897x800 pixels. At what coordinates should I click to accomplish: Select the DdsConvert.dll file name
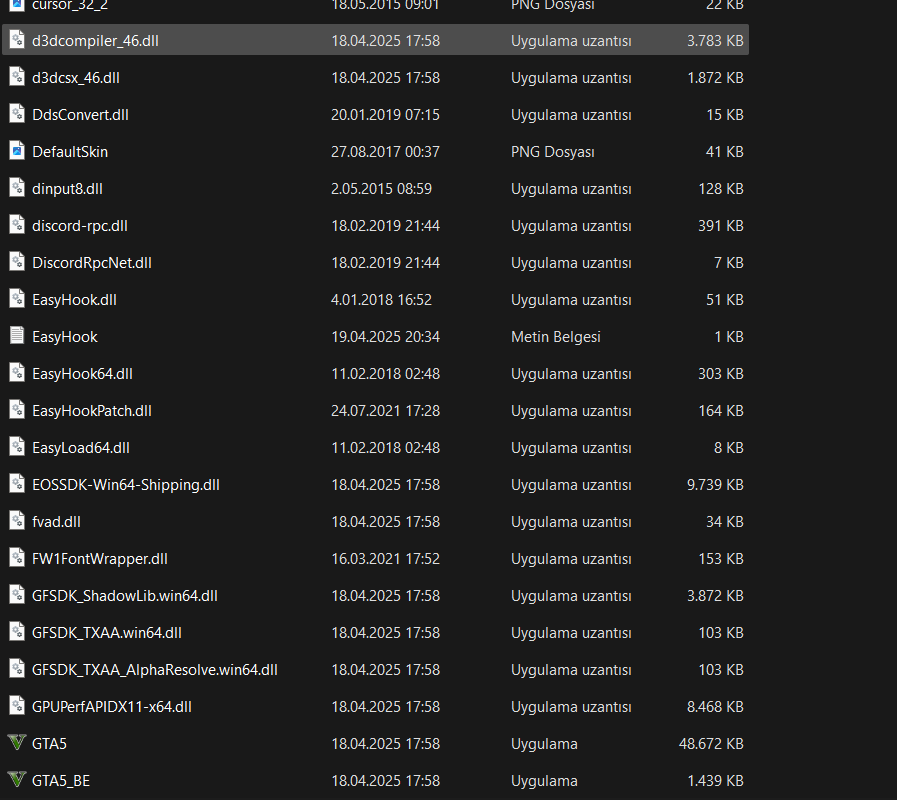[80, 115]
